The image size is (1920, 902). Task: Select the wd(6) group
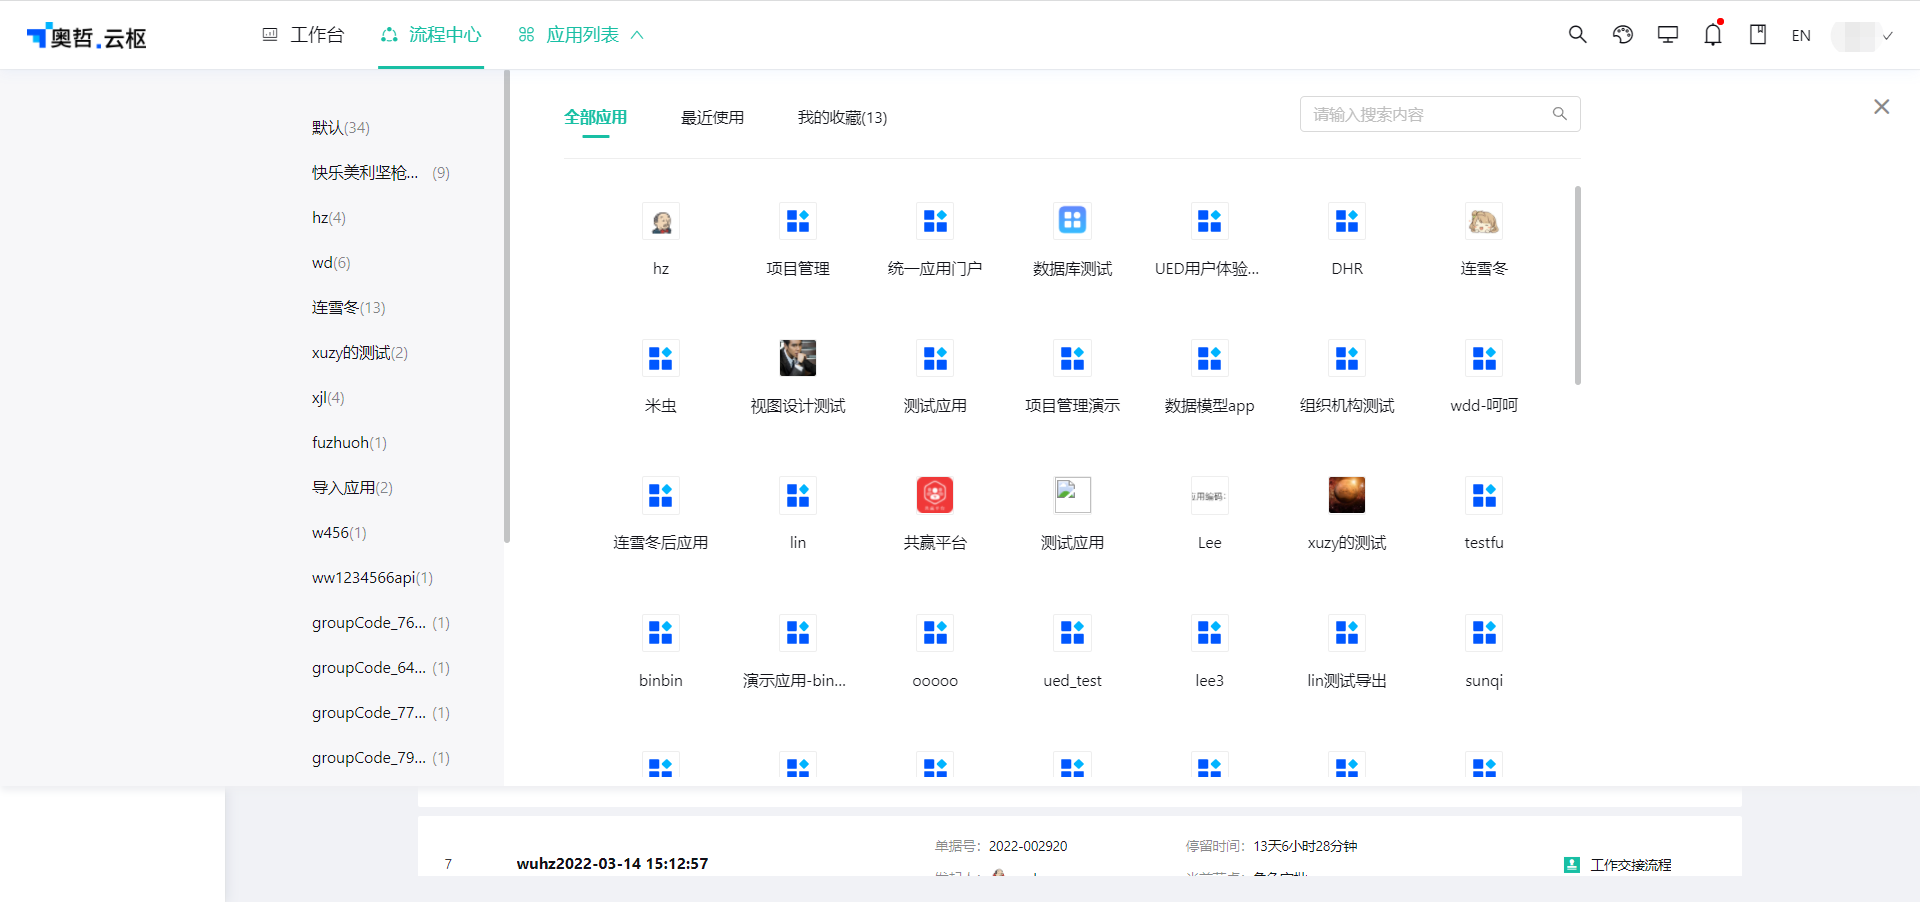331,263
